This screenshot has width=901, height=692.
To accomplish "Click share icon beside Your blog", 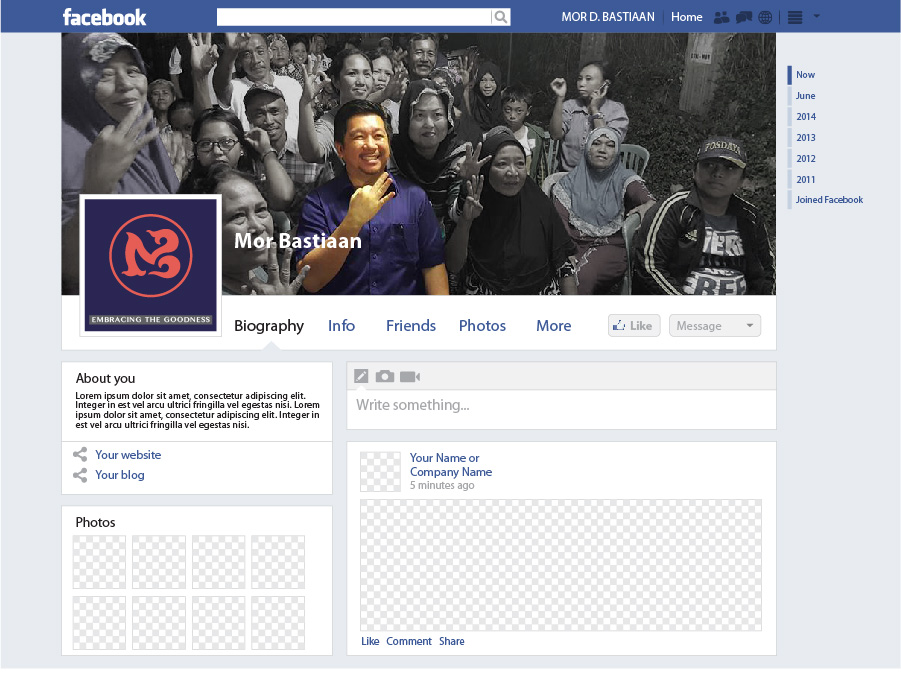I will 80,475.
